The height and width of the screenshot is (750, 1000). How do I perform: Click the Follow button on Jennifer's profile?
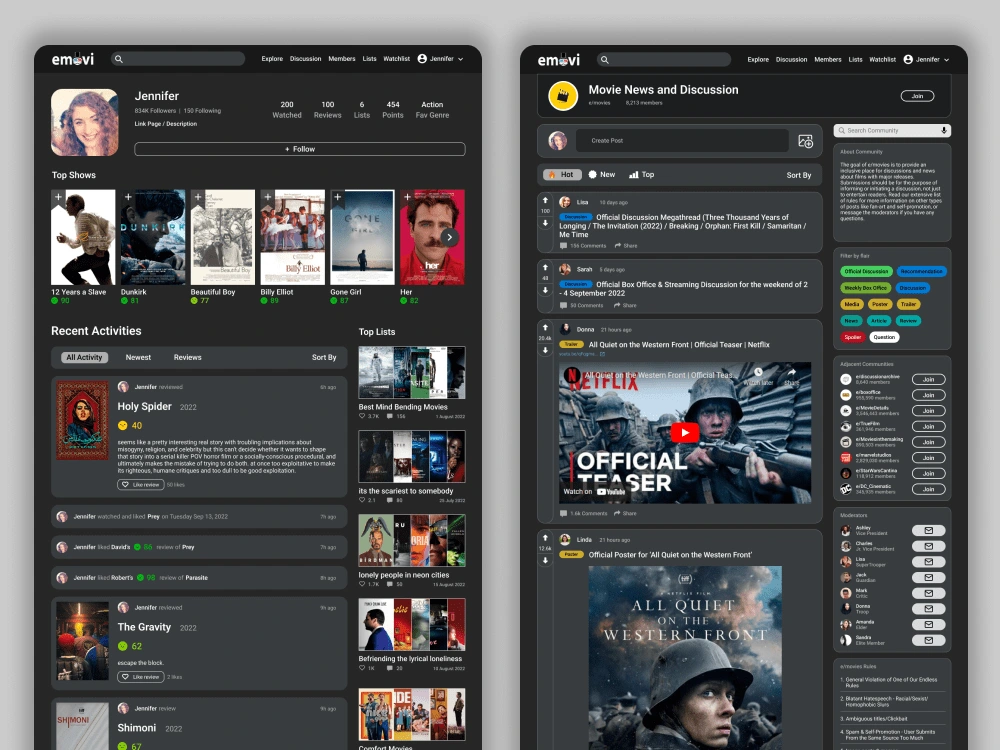(x=300, y=149)
